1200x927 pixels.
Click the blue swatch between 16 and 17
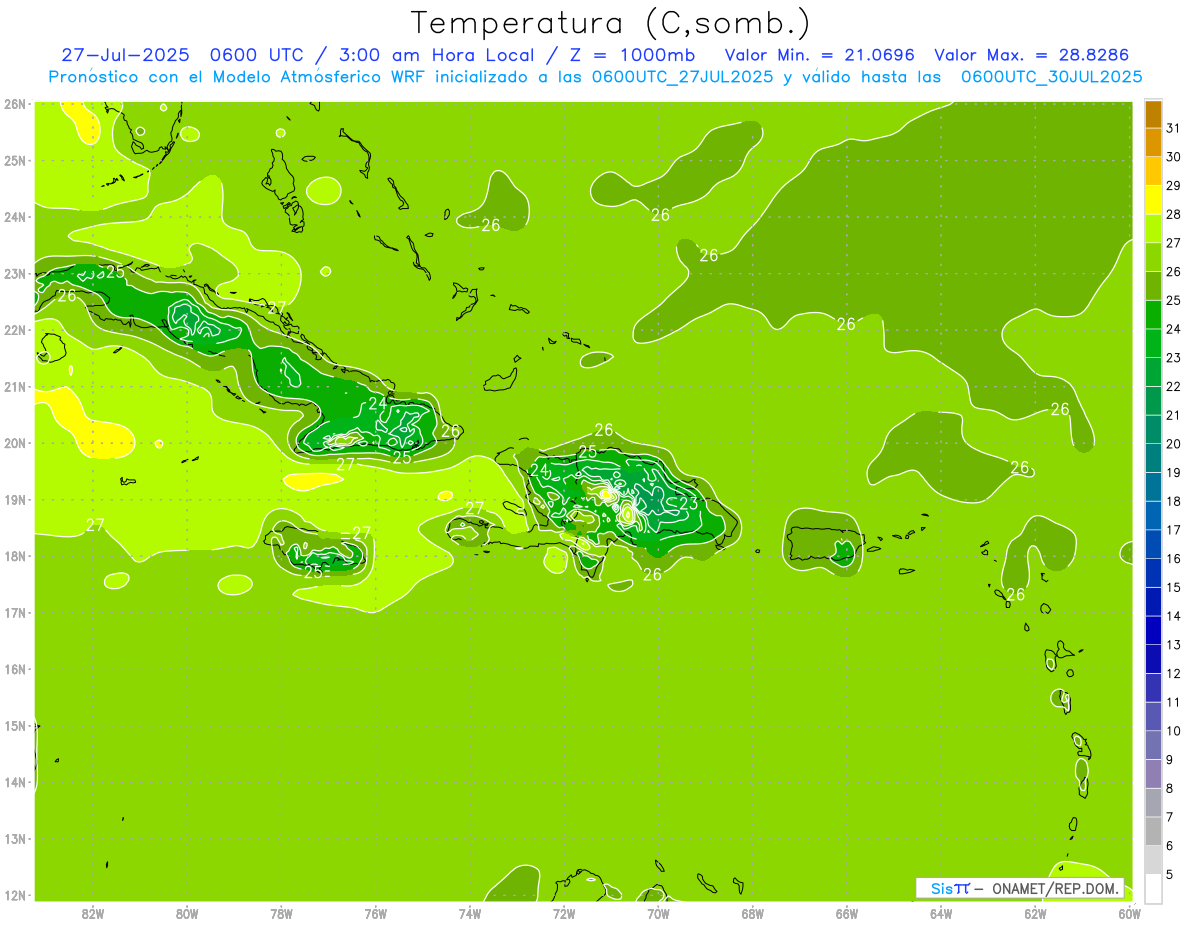click(x=1153, y=545)
